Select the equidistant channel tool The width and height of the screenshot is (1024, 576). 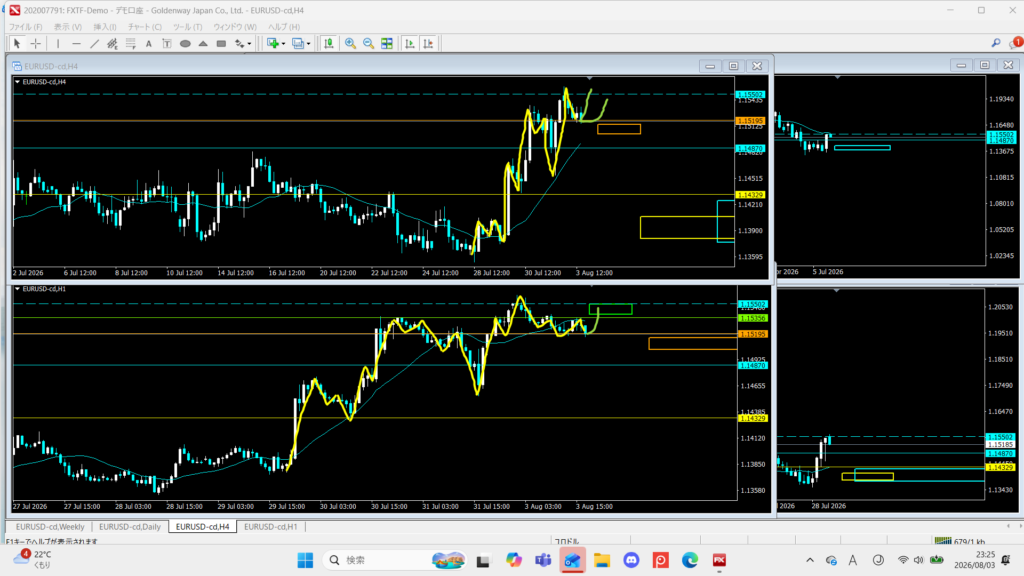(x=112, y=44)
